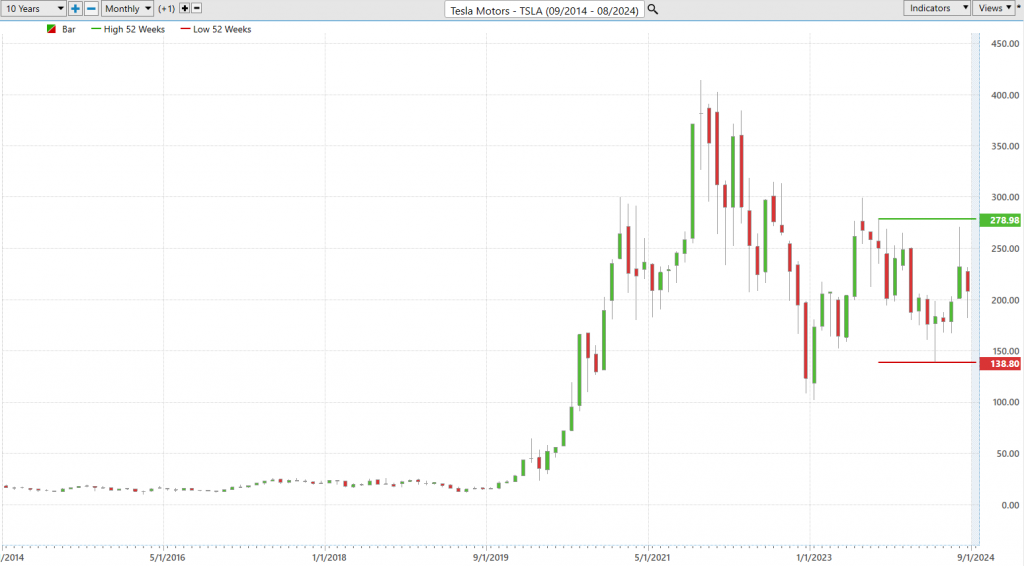The width and height of the screenshot is (1024, 566).
Task: Click the red 52-week low line
Action: coord(927,362)
